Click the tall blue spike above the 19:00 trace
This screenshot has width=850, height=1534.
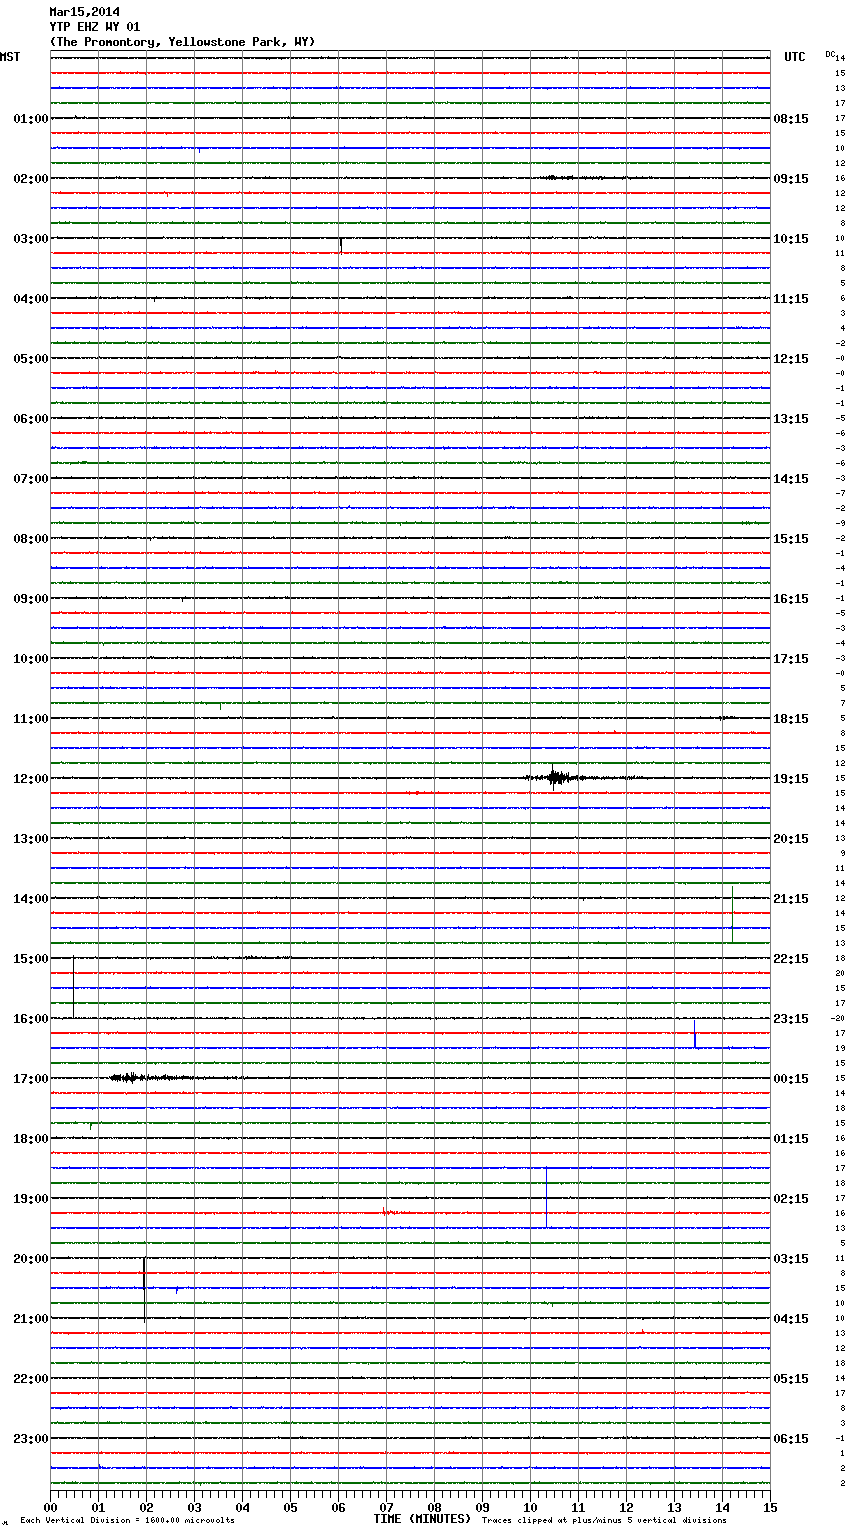546,1196
